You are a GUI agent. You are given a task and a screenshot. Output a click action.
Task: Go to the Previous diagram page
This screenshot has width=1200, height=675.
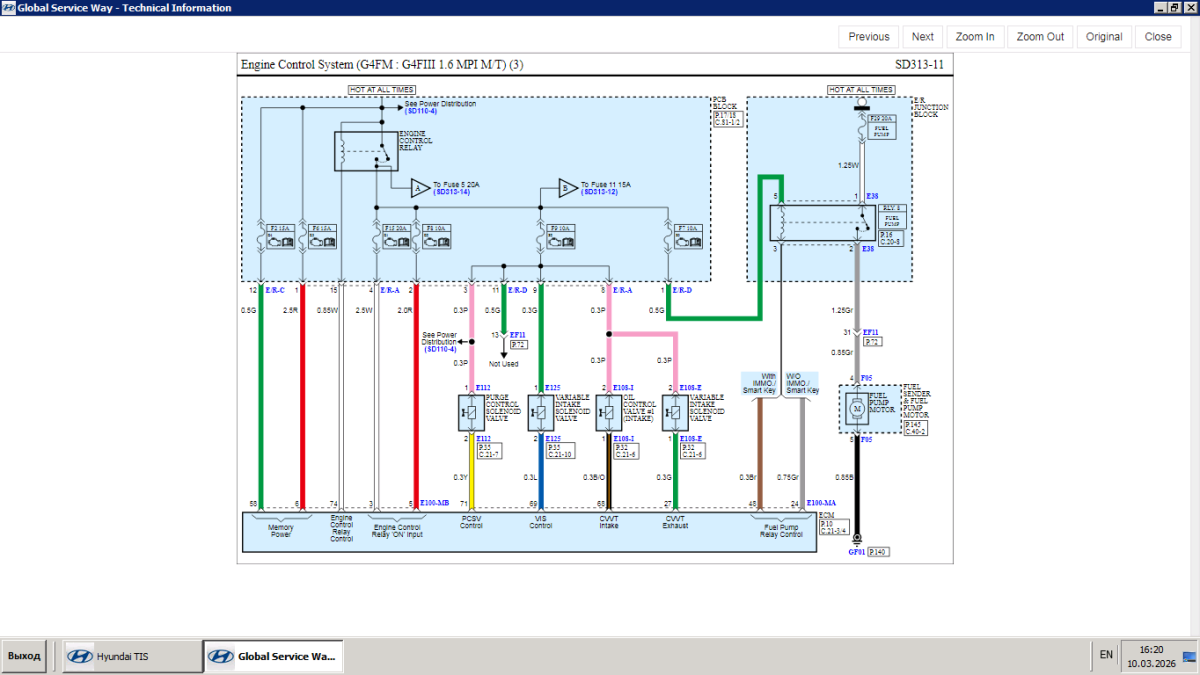click(x=868, y=37)
